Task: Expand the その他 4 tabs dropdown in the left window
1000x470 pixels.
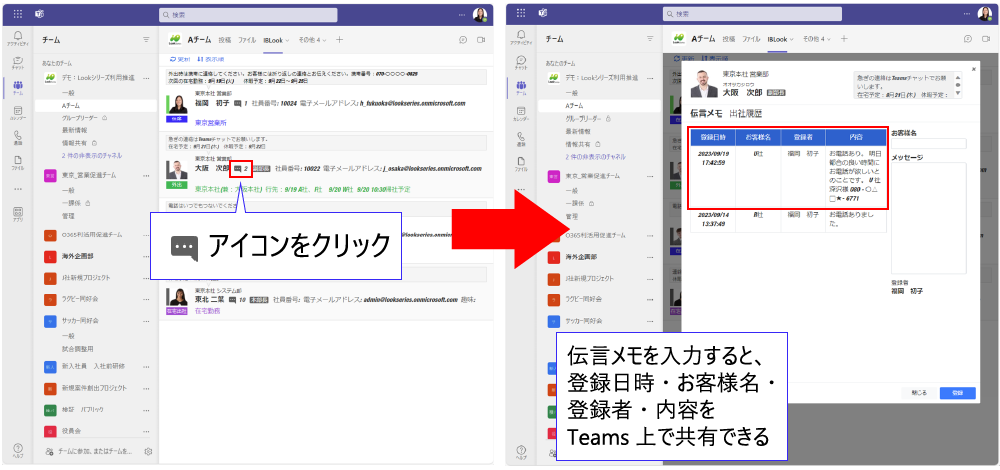Action: pos(324,39)
